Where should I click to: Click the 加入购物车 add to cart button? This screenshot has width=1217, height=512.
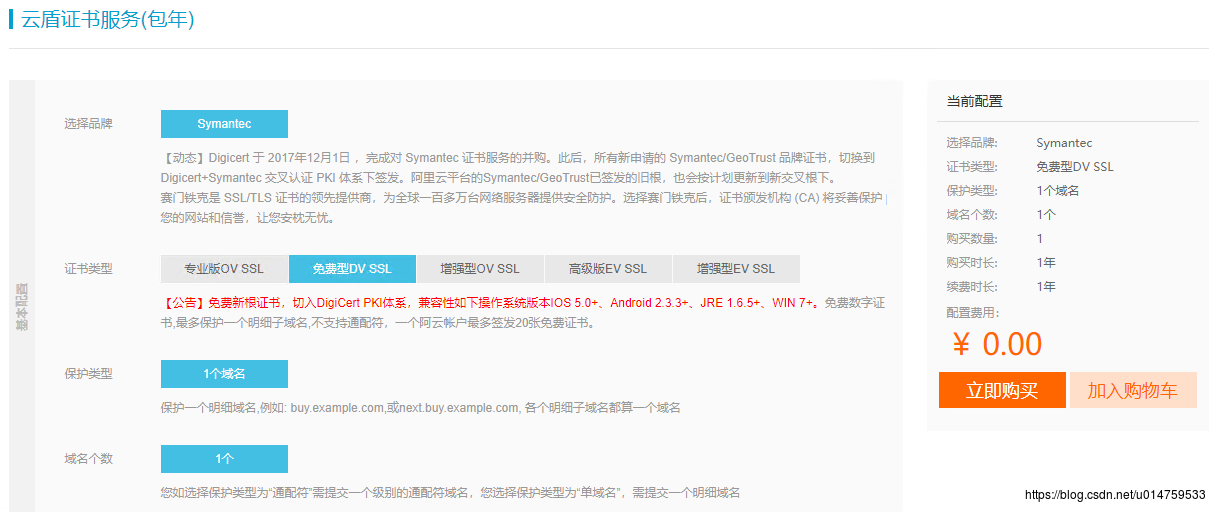pyautogui.click(x=1133, y=390)
